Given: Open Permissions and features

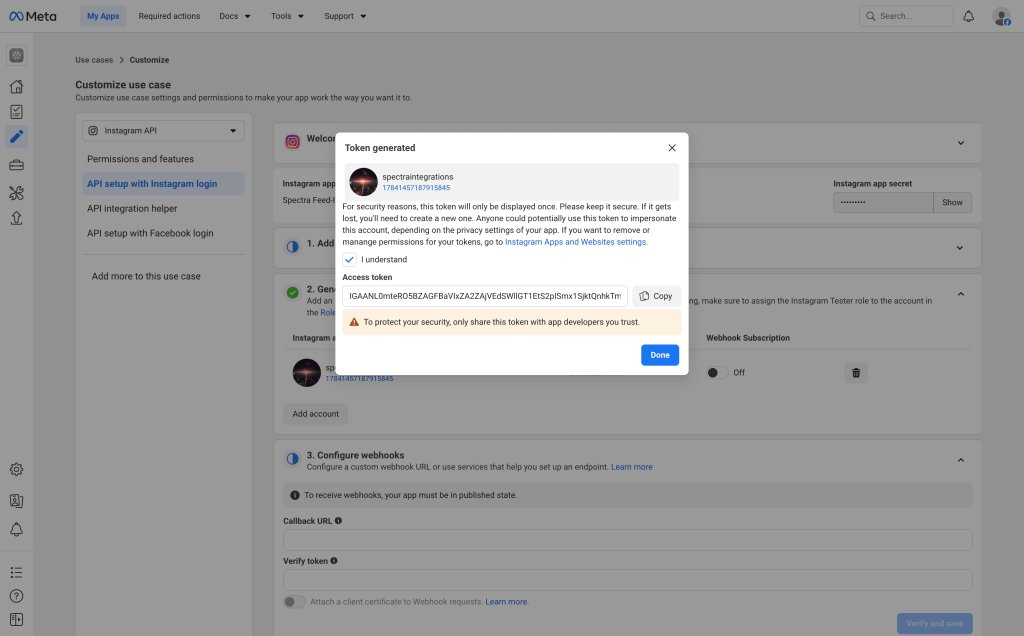Looking at the screenshot, I should tap(140, 159).
